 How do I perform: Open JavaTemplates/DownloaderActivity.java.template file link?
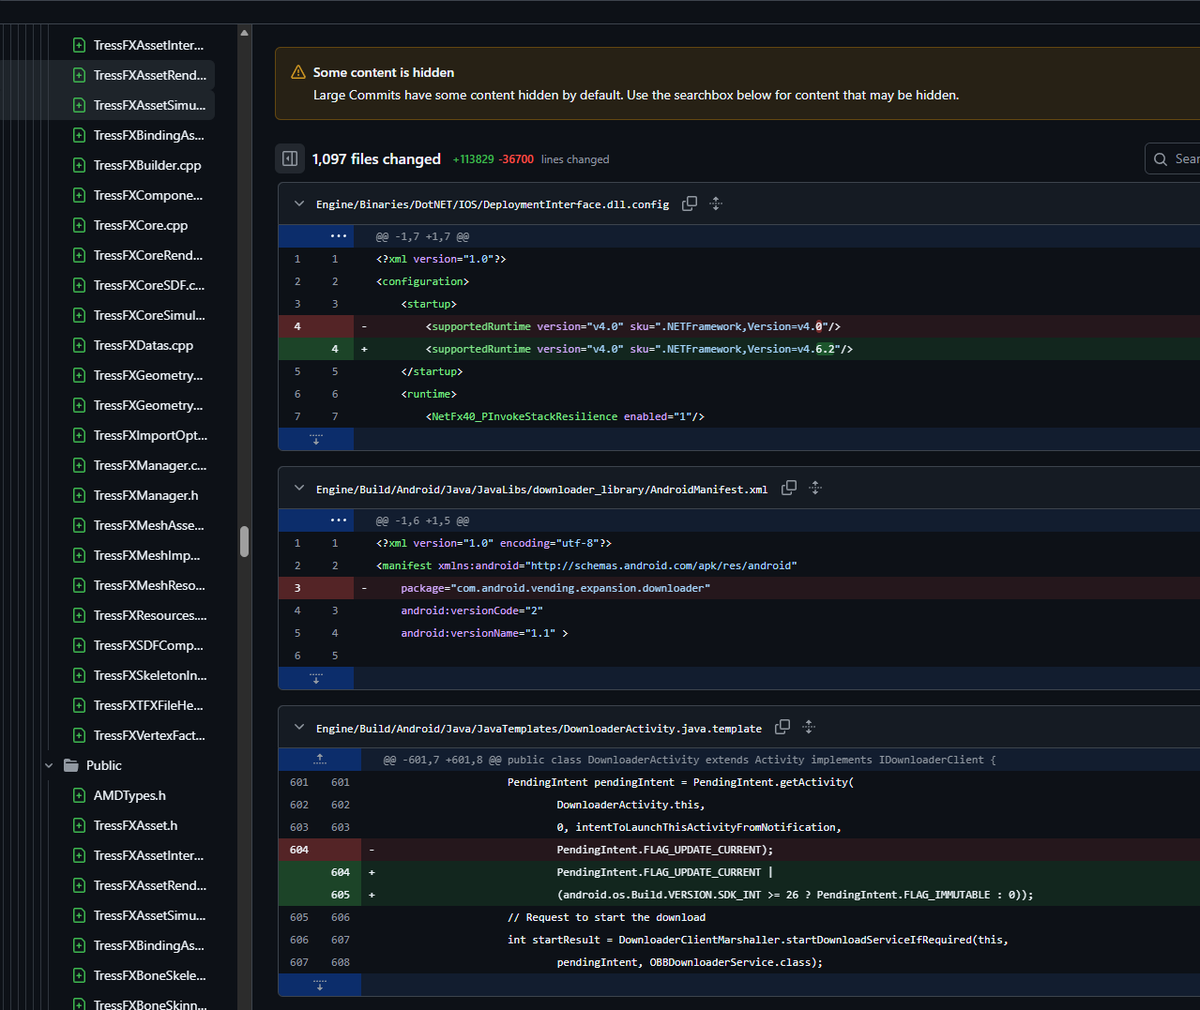(539, 728)
